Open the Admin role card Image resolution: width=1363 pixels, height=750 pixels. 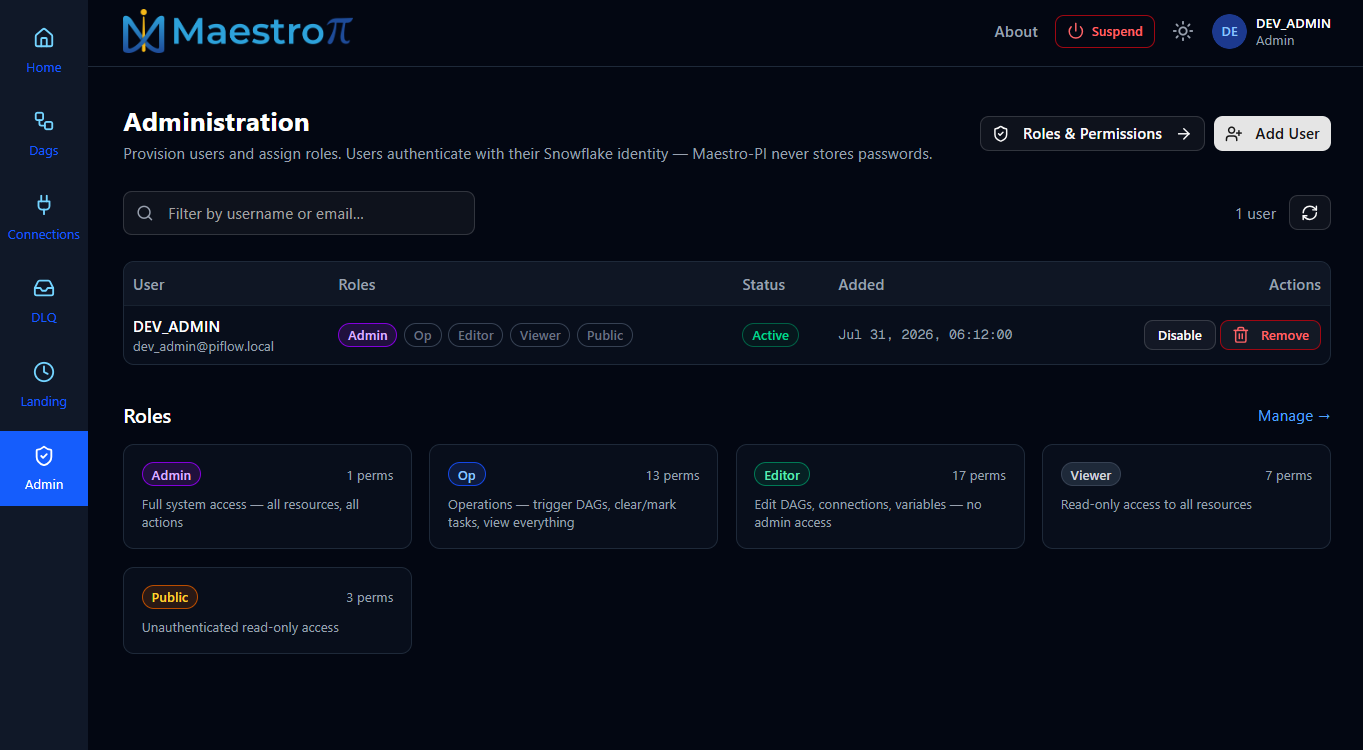[267, 496]
